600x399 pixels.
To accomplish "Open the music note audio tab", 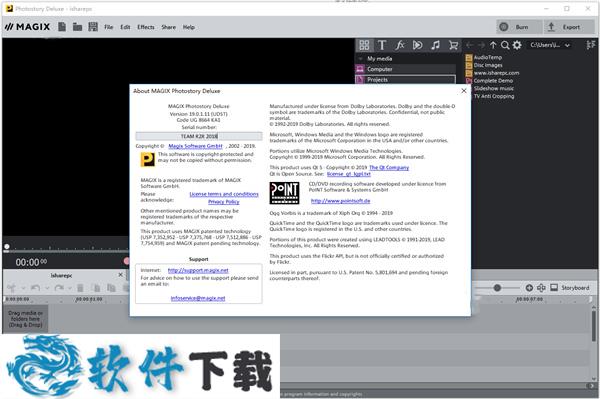I will [x=435, y=45].
